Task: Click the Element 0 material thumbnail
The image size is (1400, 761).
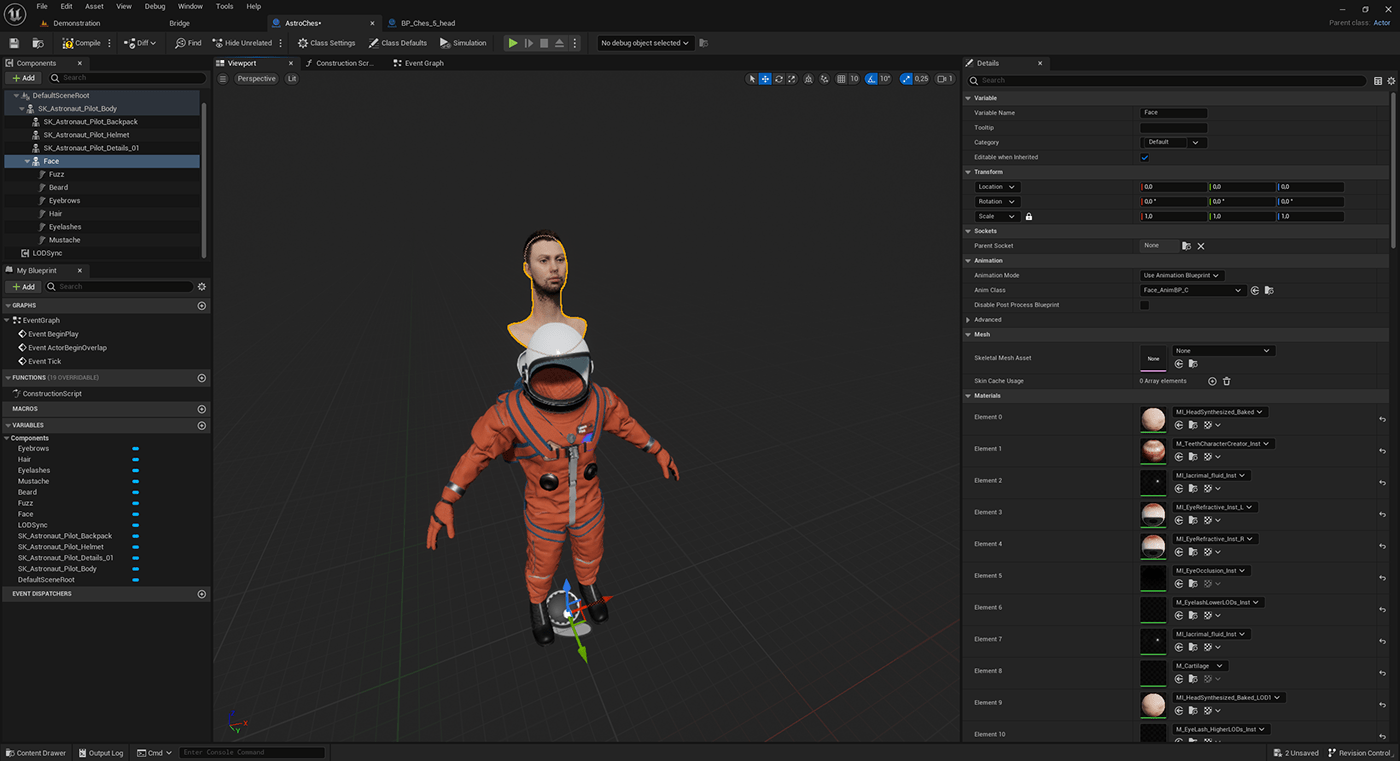Action: click(x=1153, y=420)
